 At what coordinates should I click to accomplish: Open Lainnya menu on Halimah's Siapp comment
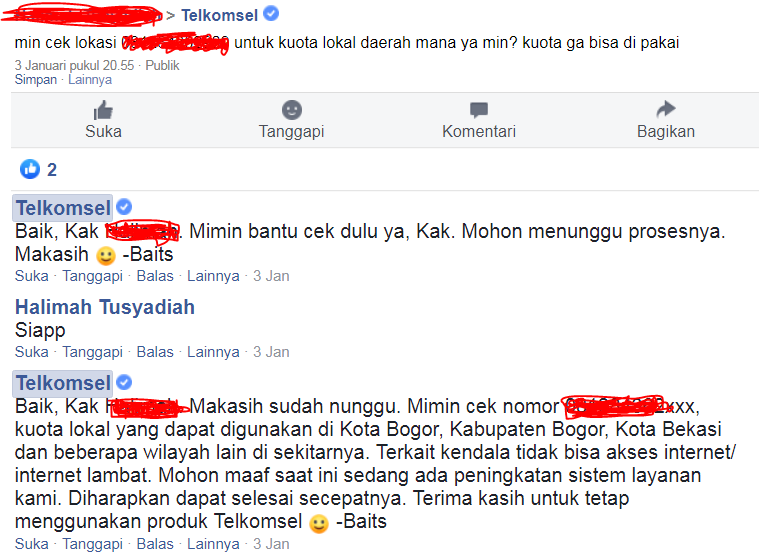(x=213, y=352)
